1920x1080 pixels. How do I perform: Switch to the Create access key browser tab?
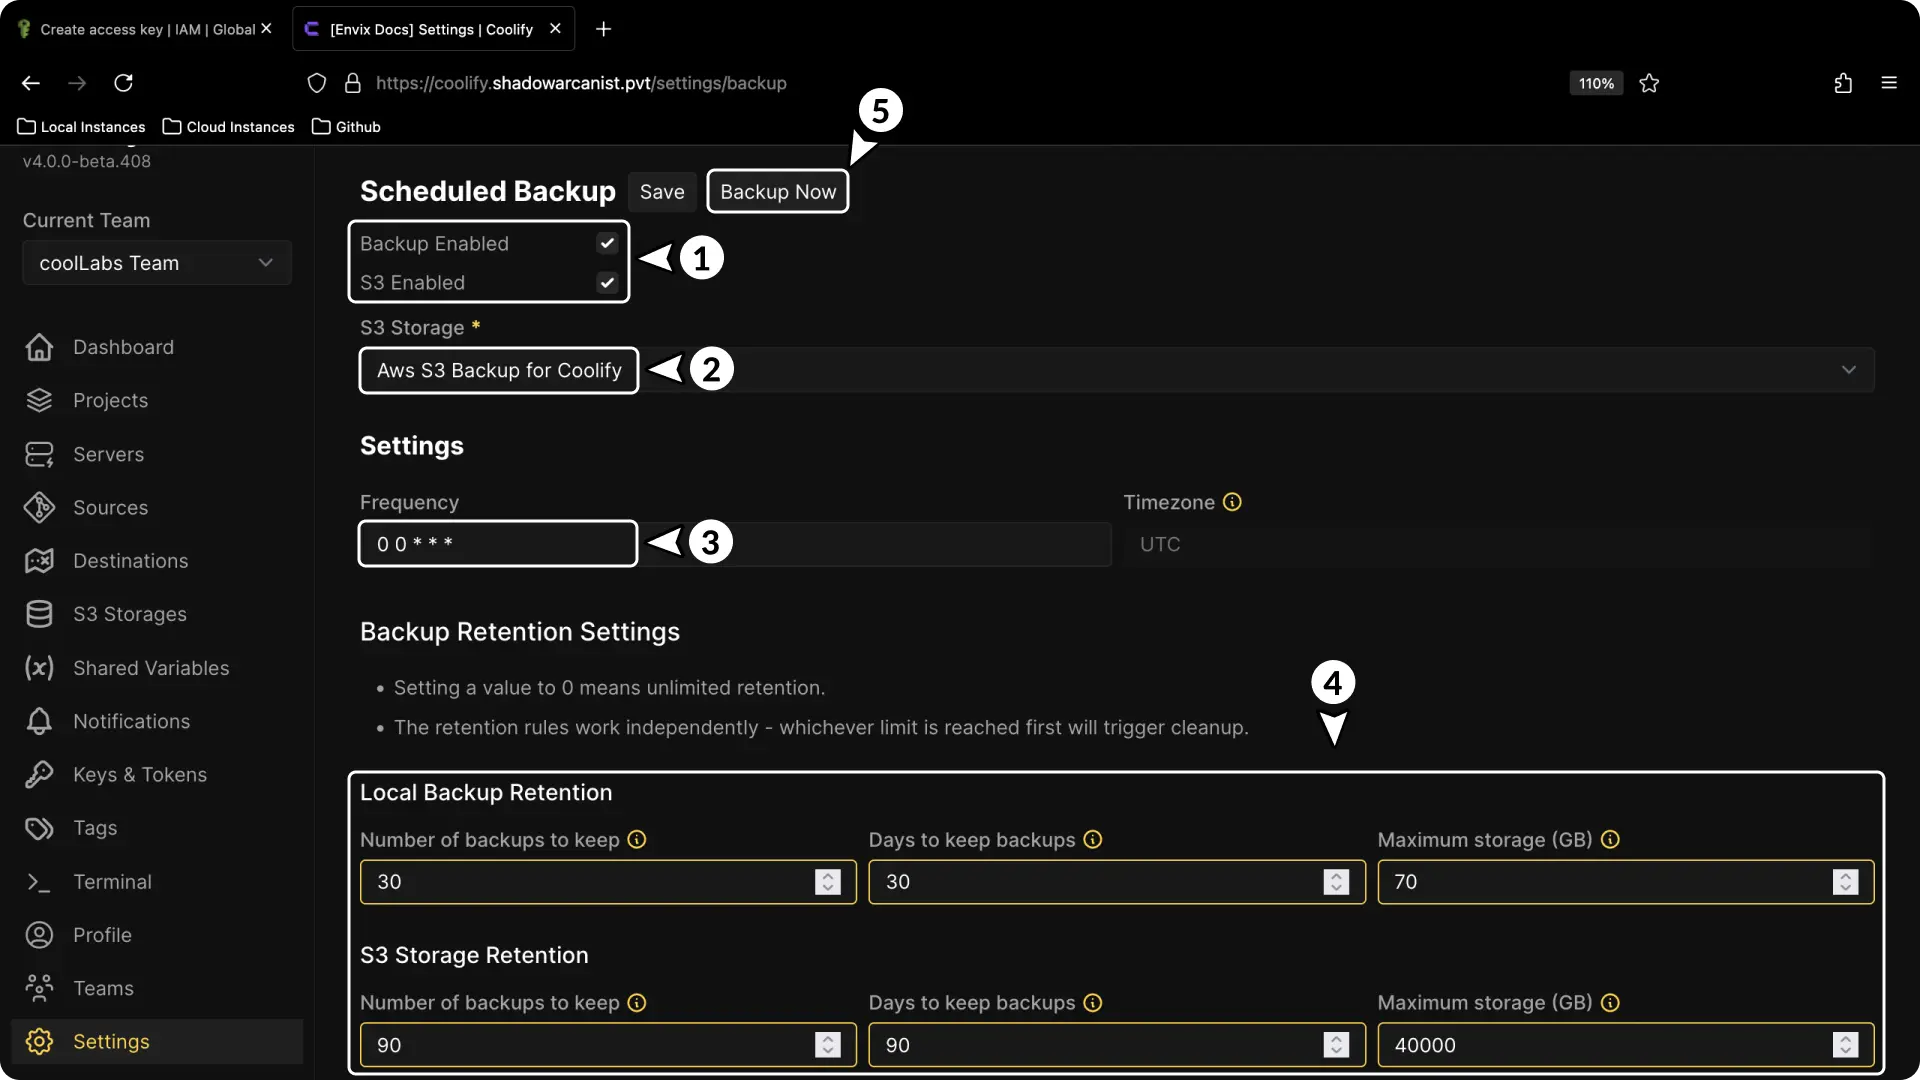[140, 28]
